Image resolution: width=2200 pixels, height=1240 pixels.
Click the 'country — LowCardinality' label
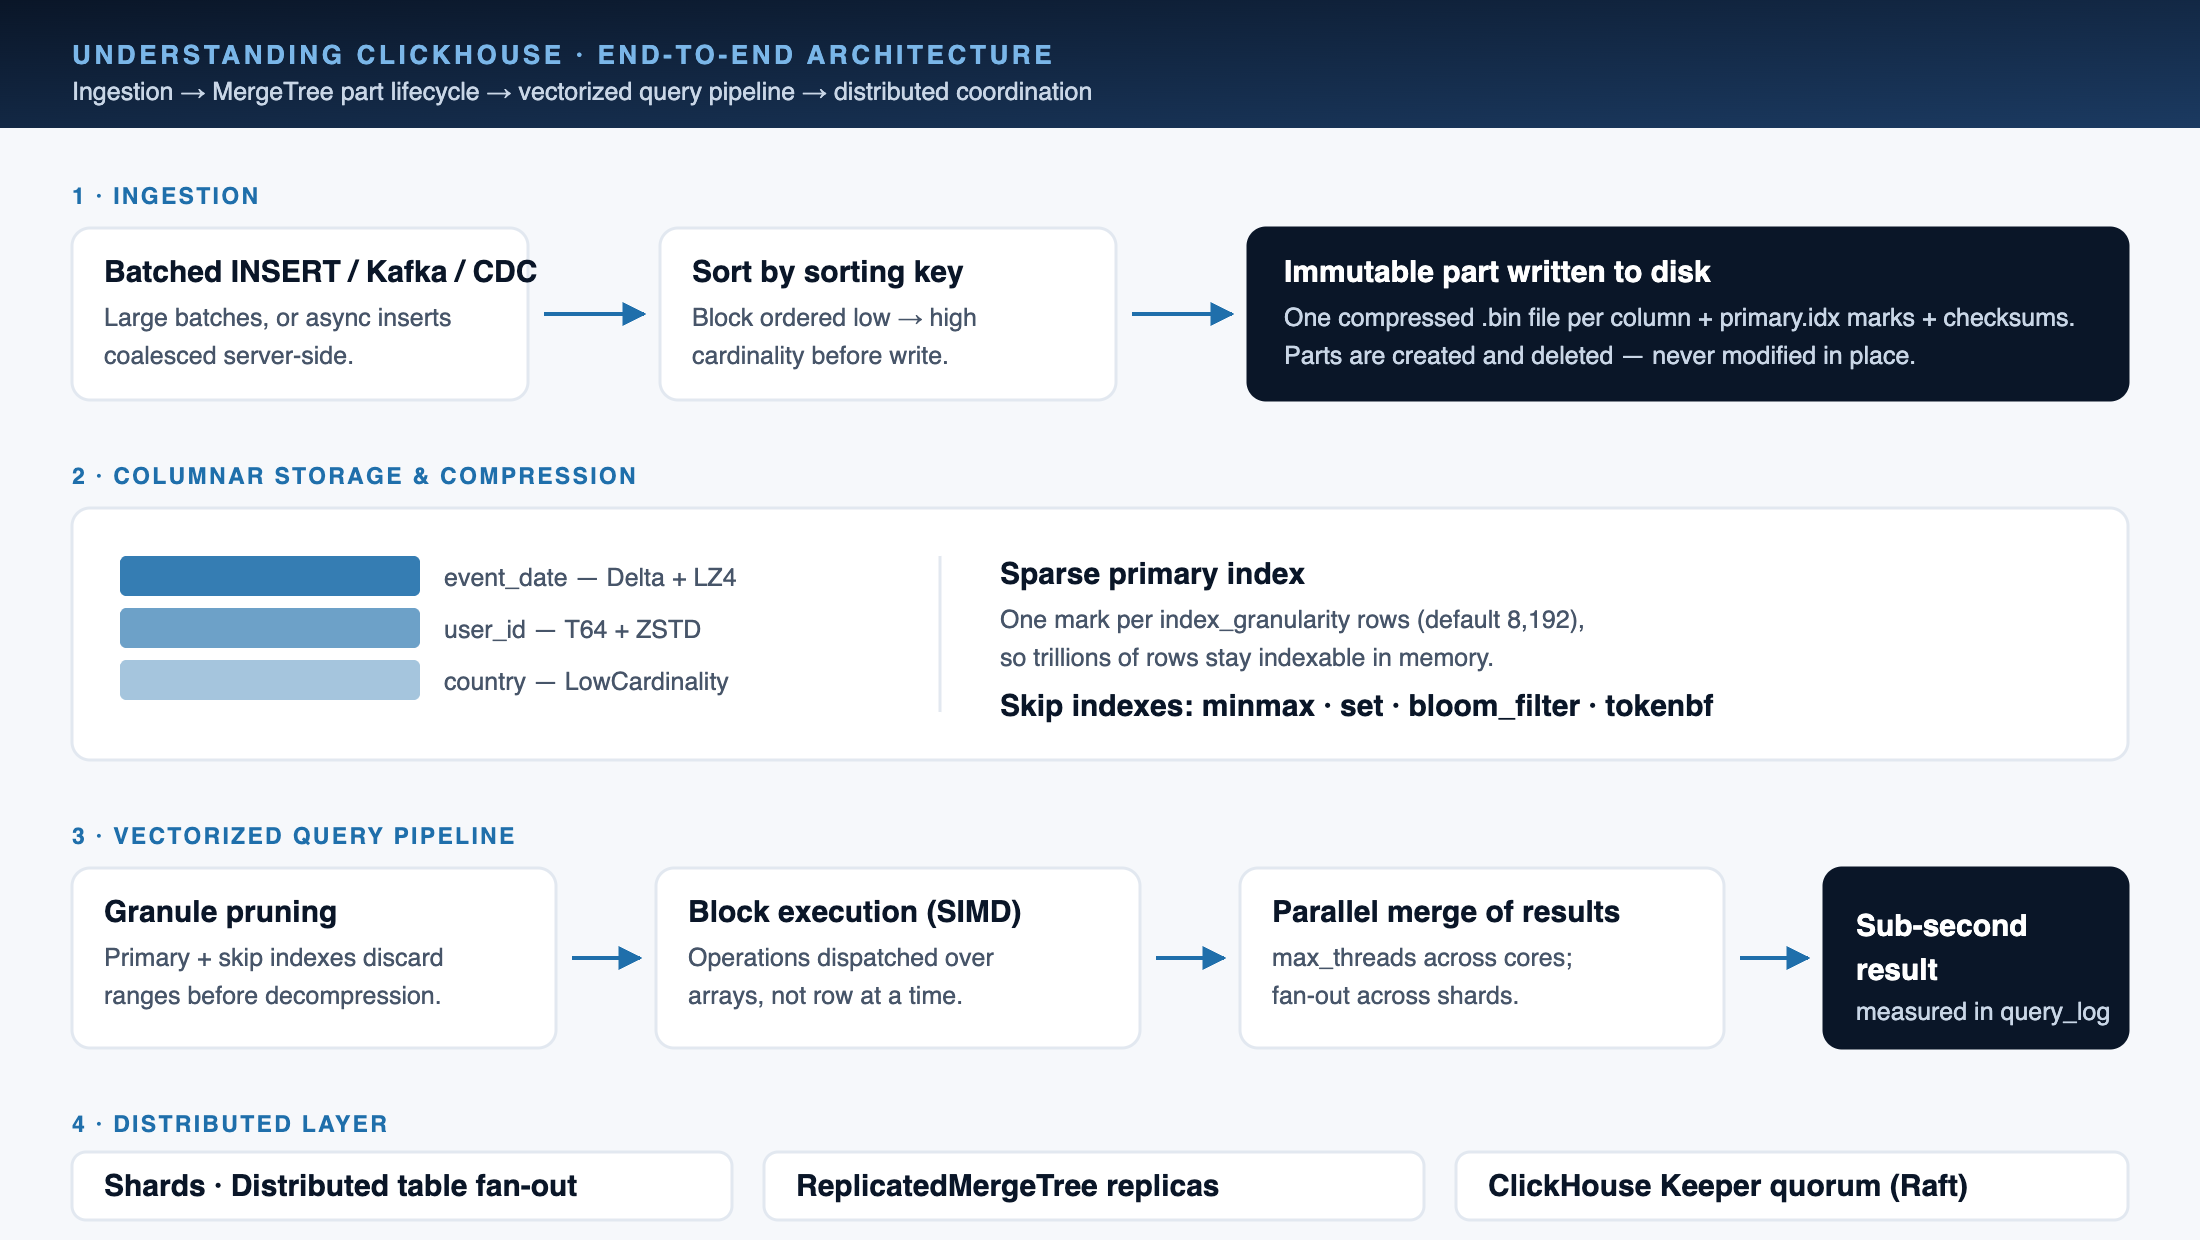586,682
